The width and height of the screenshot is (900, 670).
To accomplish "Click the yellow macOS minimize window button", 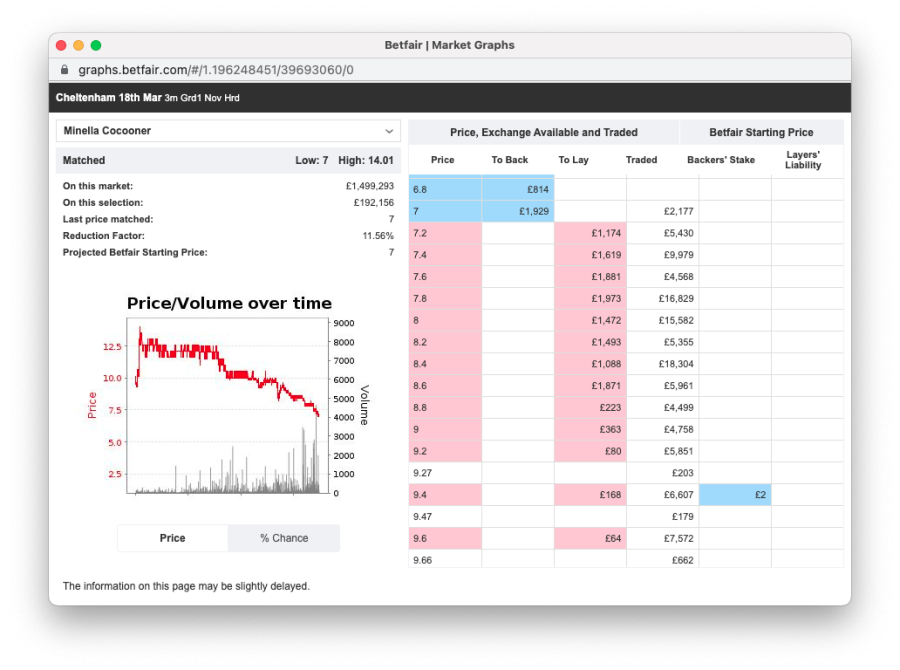I will point(79,45).
